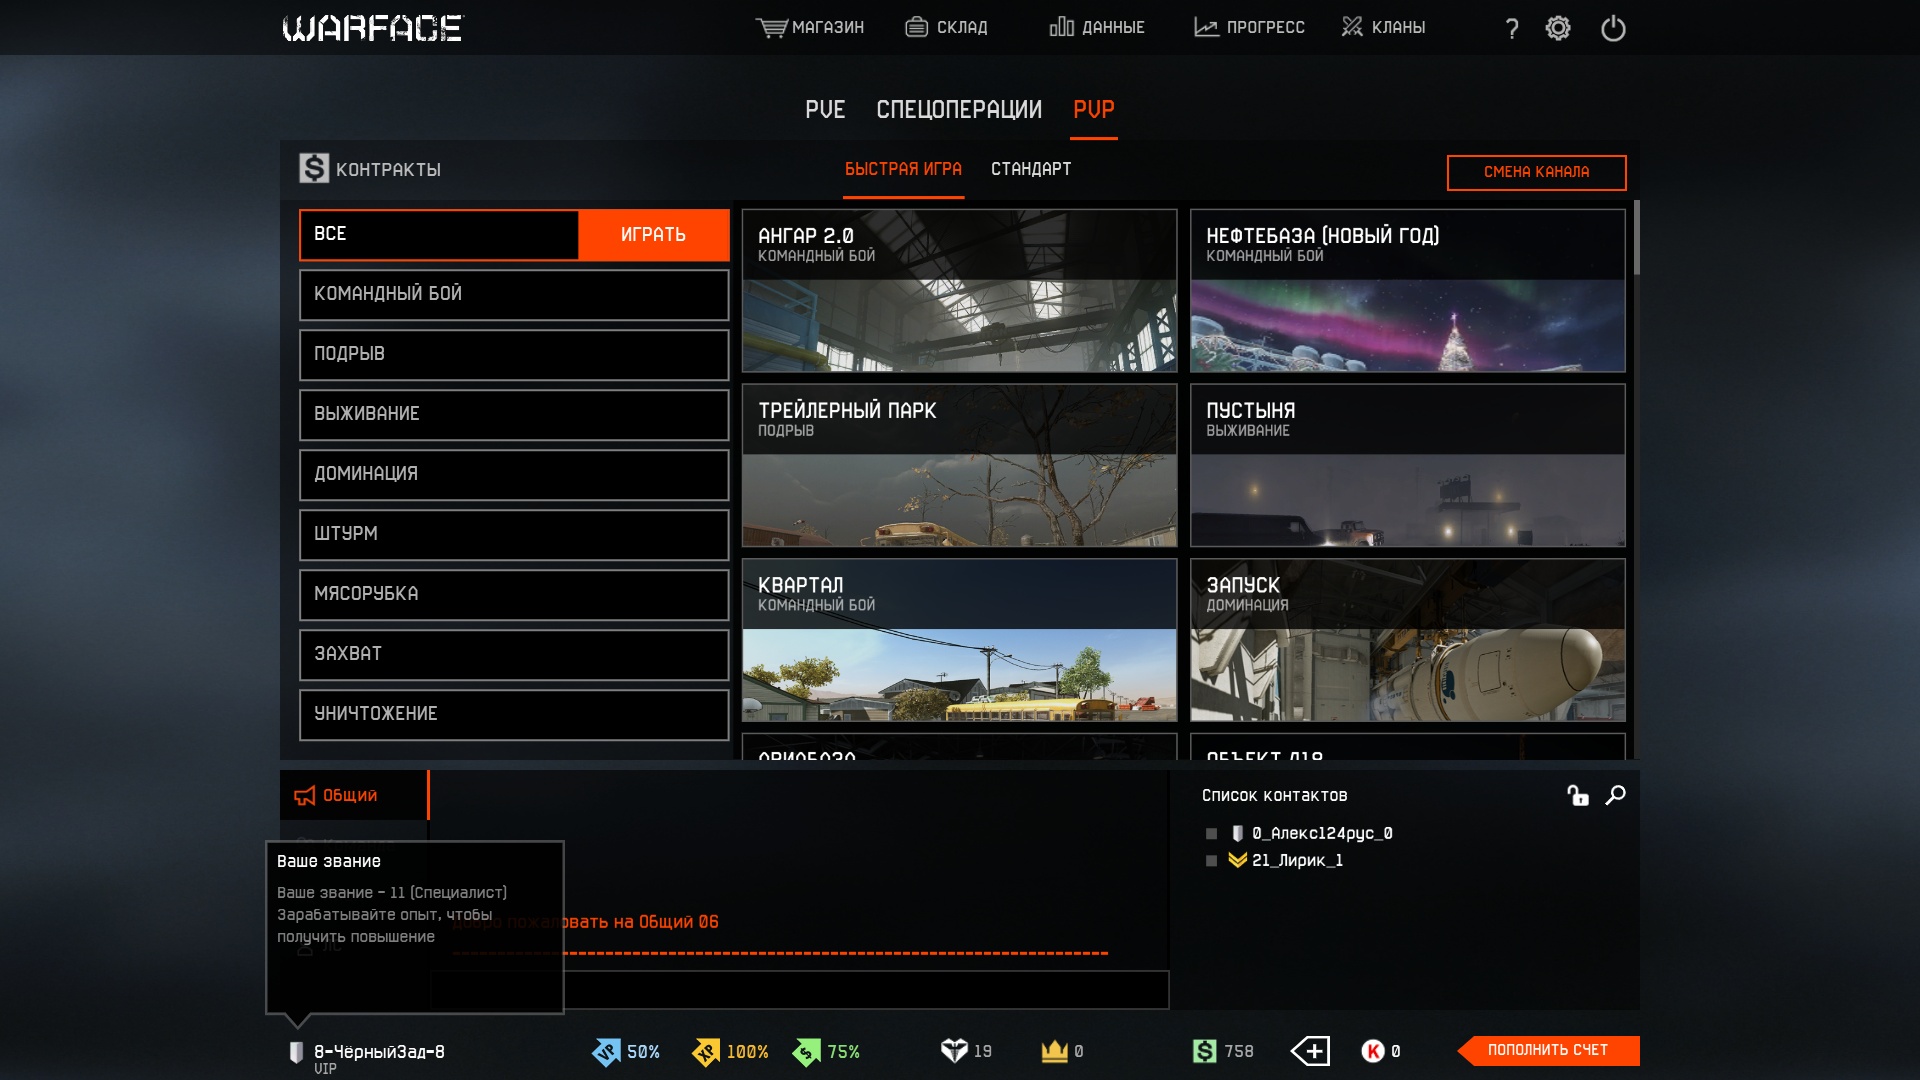Viewport: 1920px width, 1080px height.
Task: Switch to the Стандарт tab
Action: coord(1030,169)
